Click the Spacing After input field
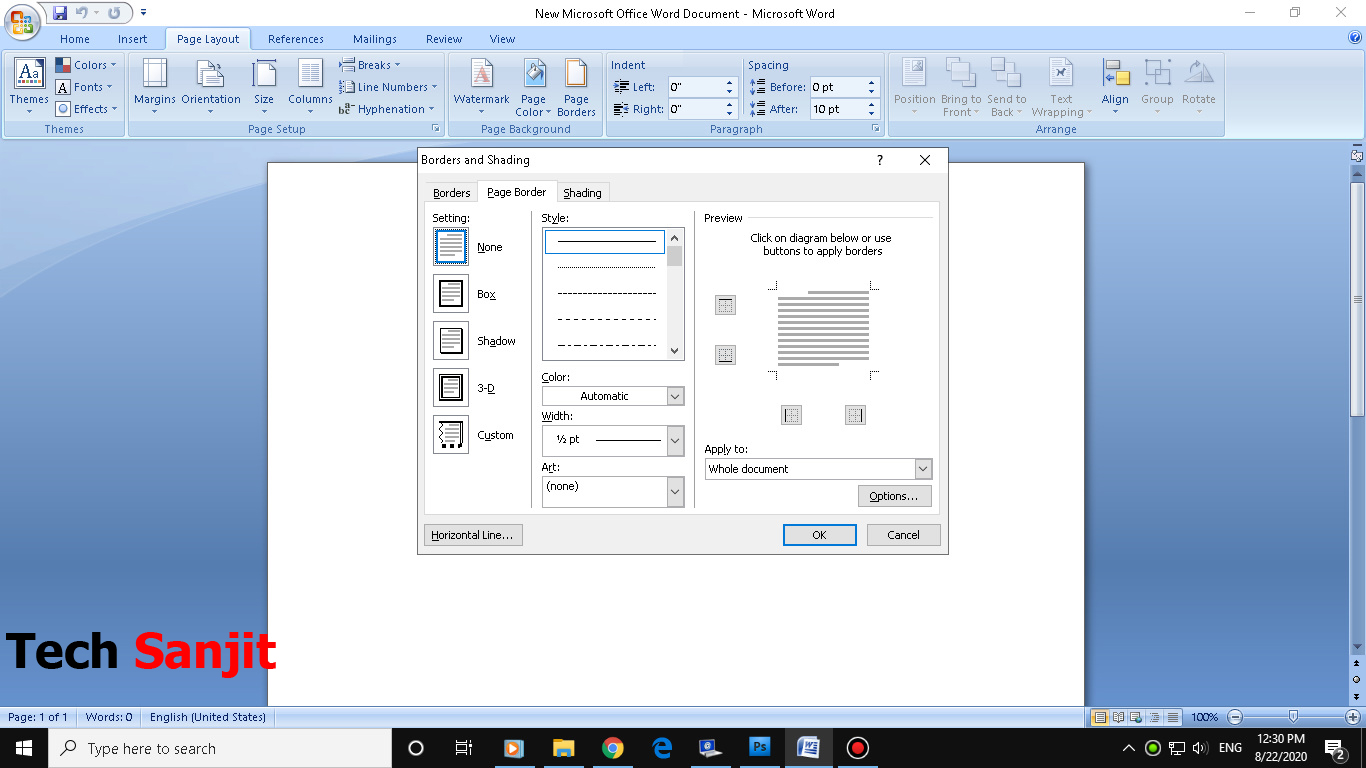 838,109
